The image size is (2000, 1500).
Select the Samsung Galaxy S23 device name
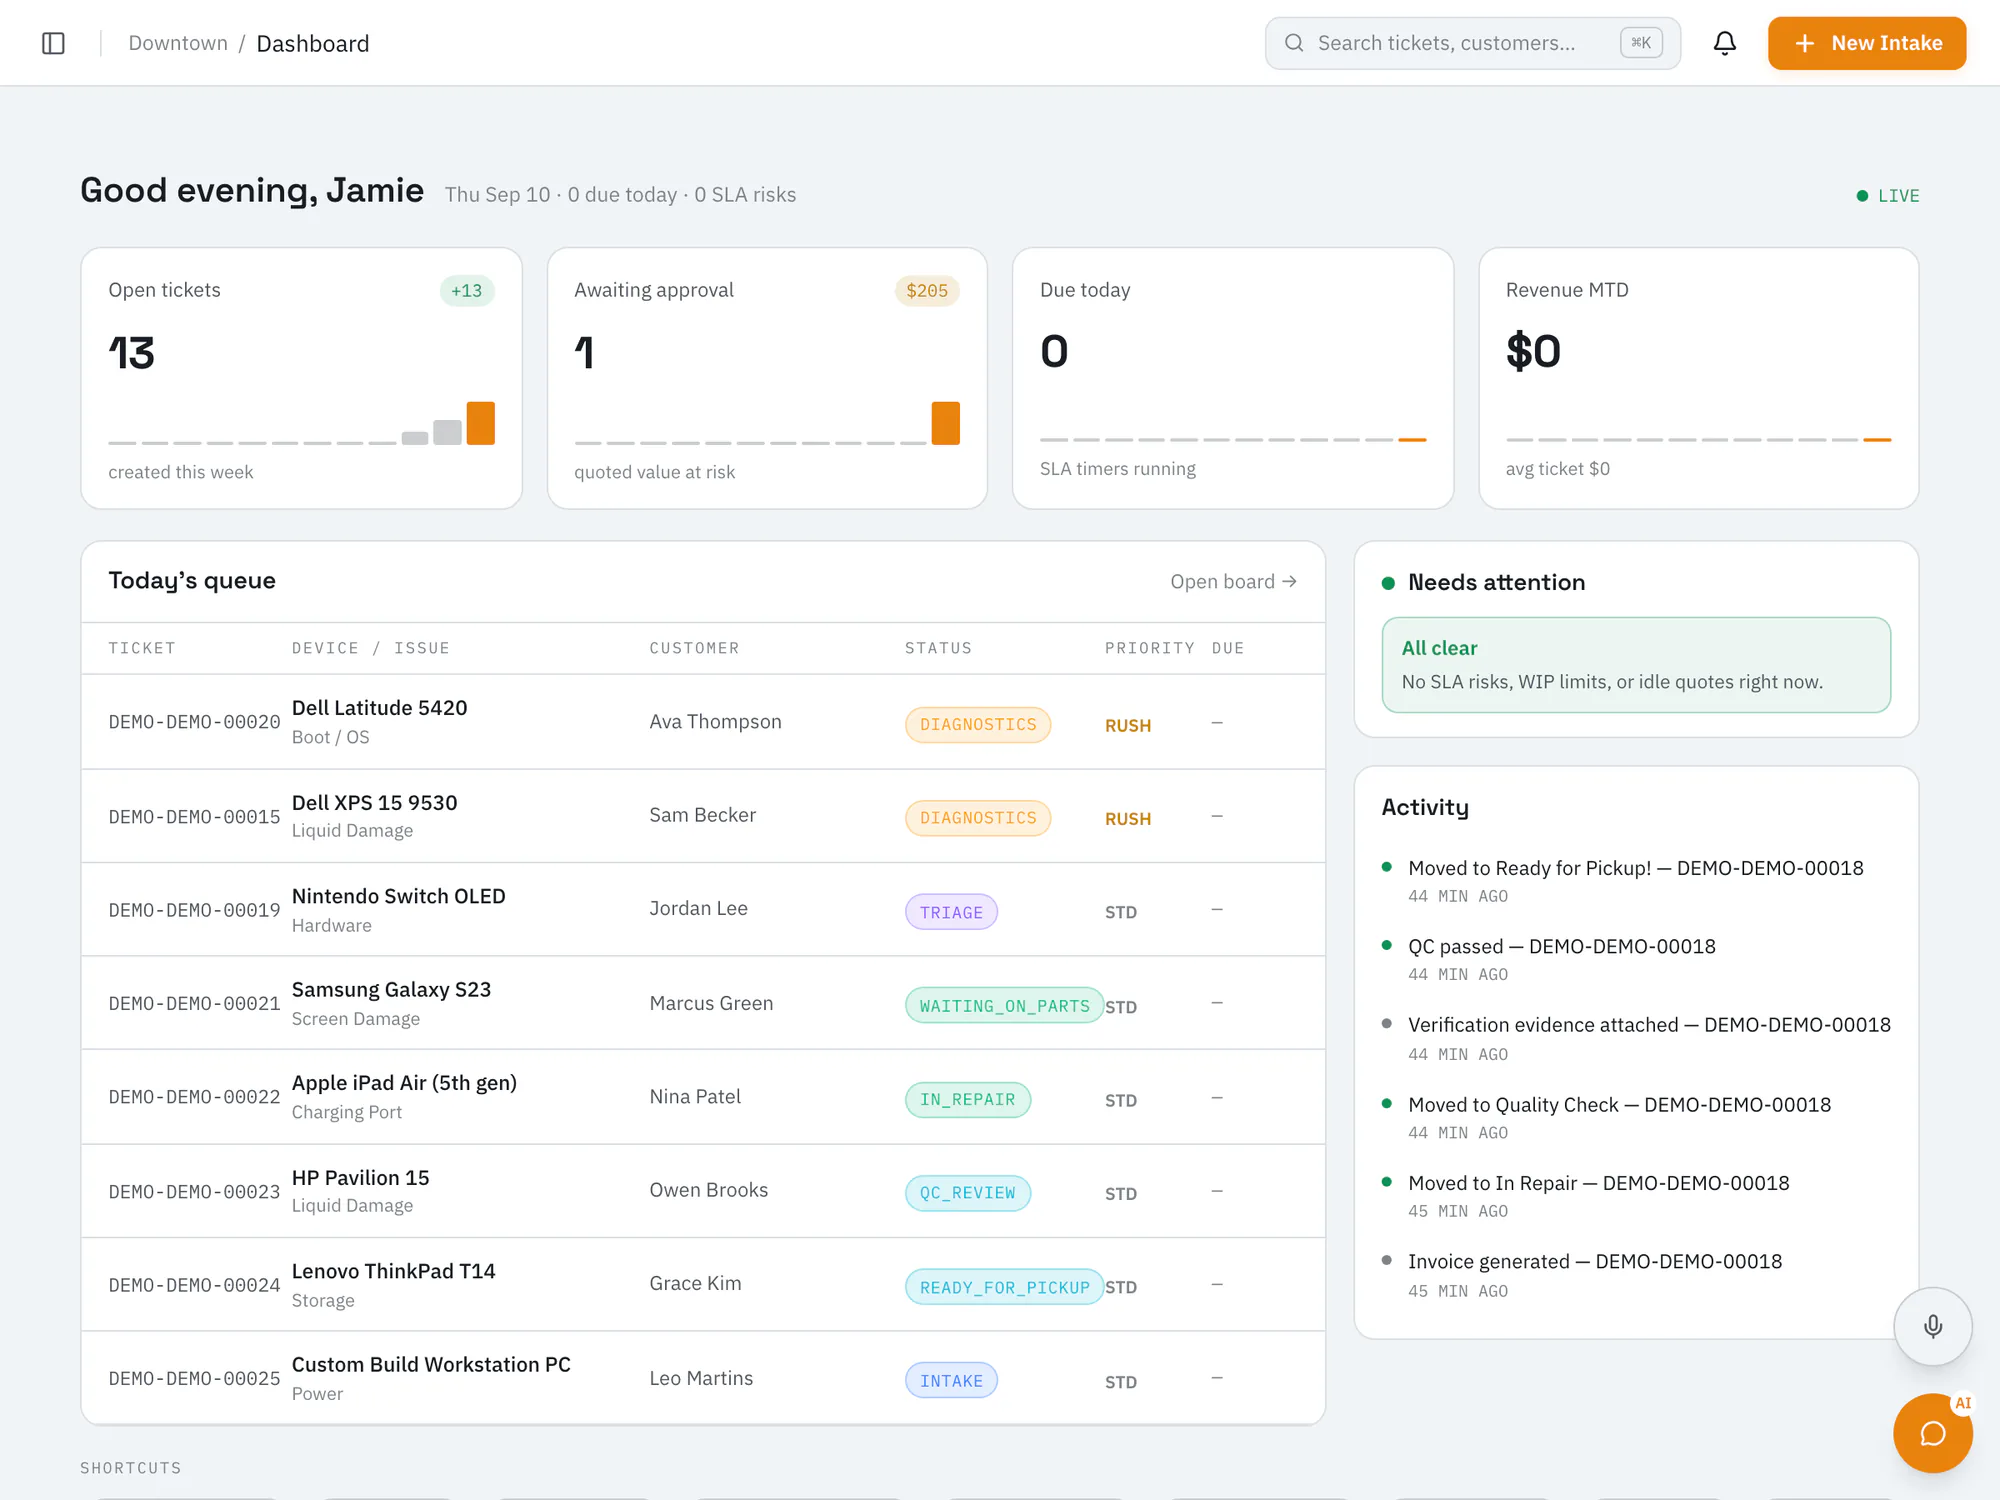[391, 990]
